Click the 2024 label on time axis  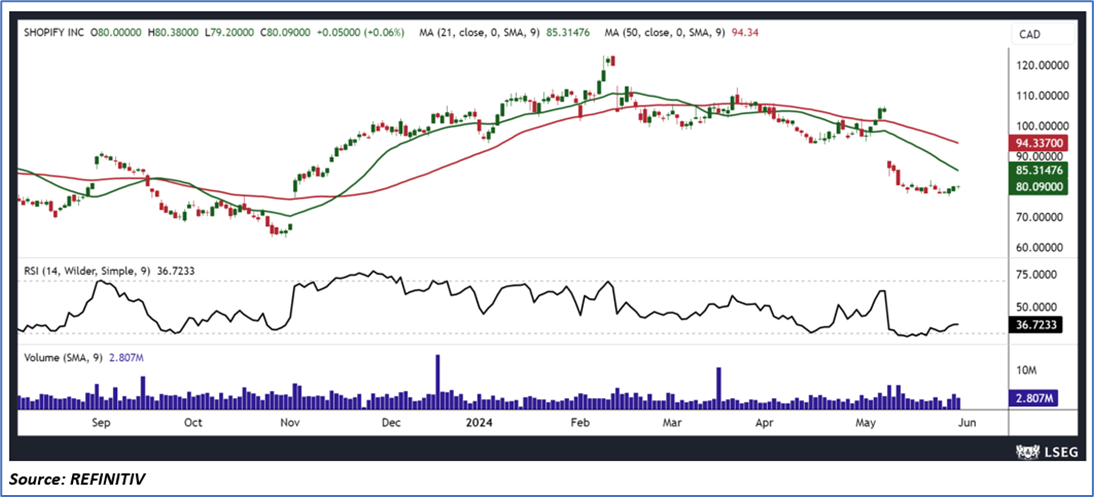pos(481,422)
